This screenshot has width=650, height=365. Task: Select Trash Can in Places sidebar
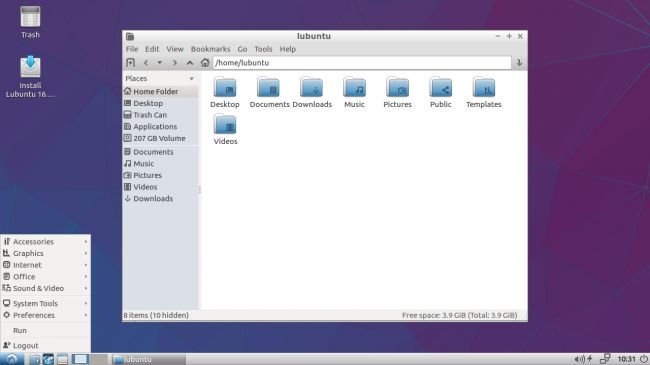tap(160, 114)
